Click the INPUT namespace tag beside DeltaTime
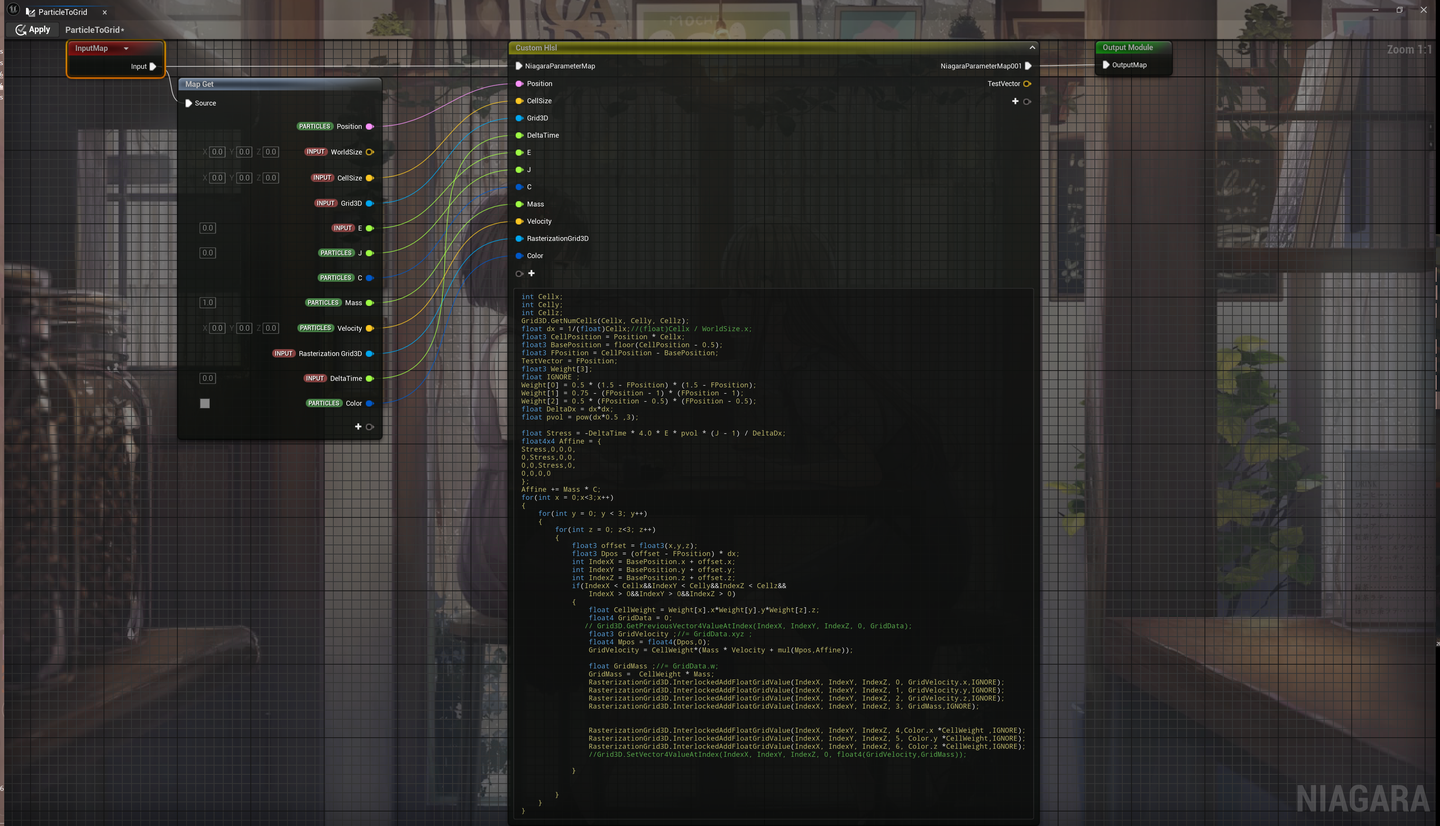Screen dimensions: 1440x826 pos(315,378)
